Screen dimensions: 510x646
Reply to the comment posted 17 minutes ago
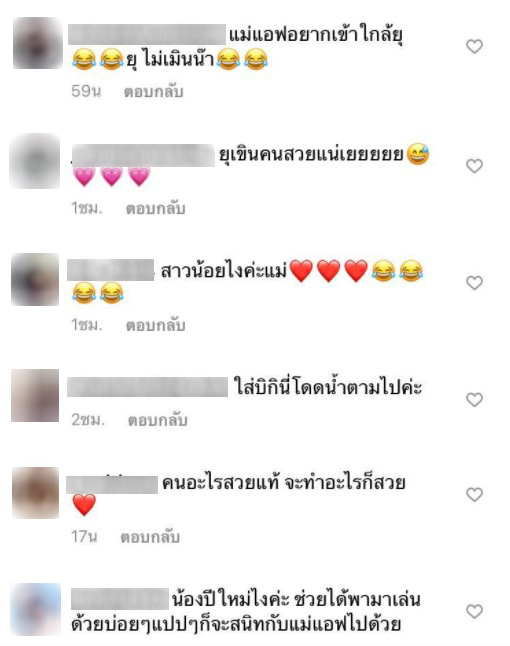pyautogui.click(x=150, y=537)
